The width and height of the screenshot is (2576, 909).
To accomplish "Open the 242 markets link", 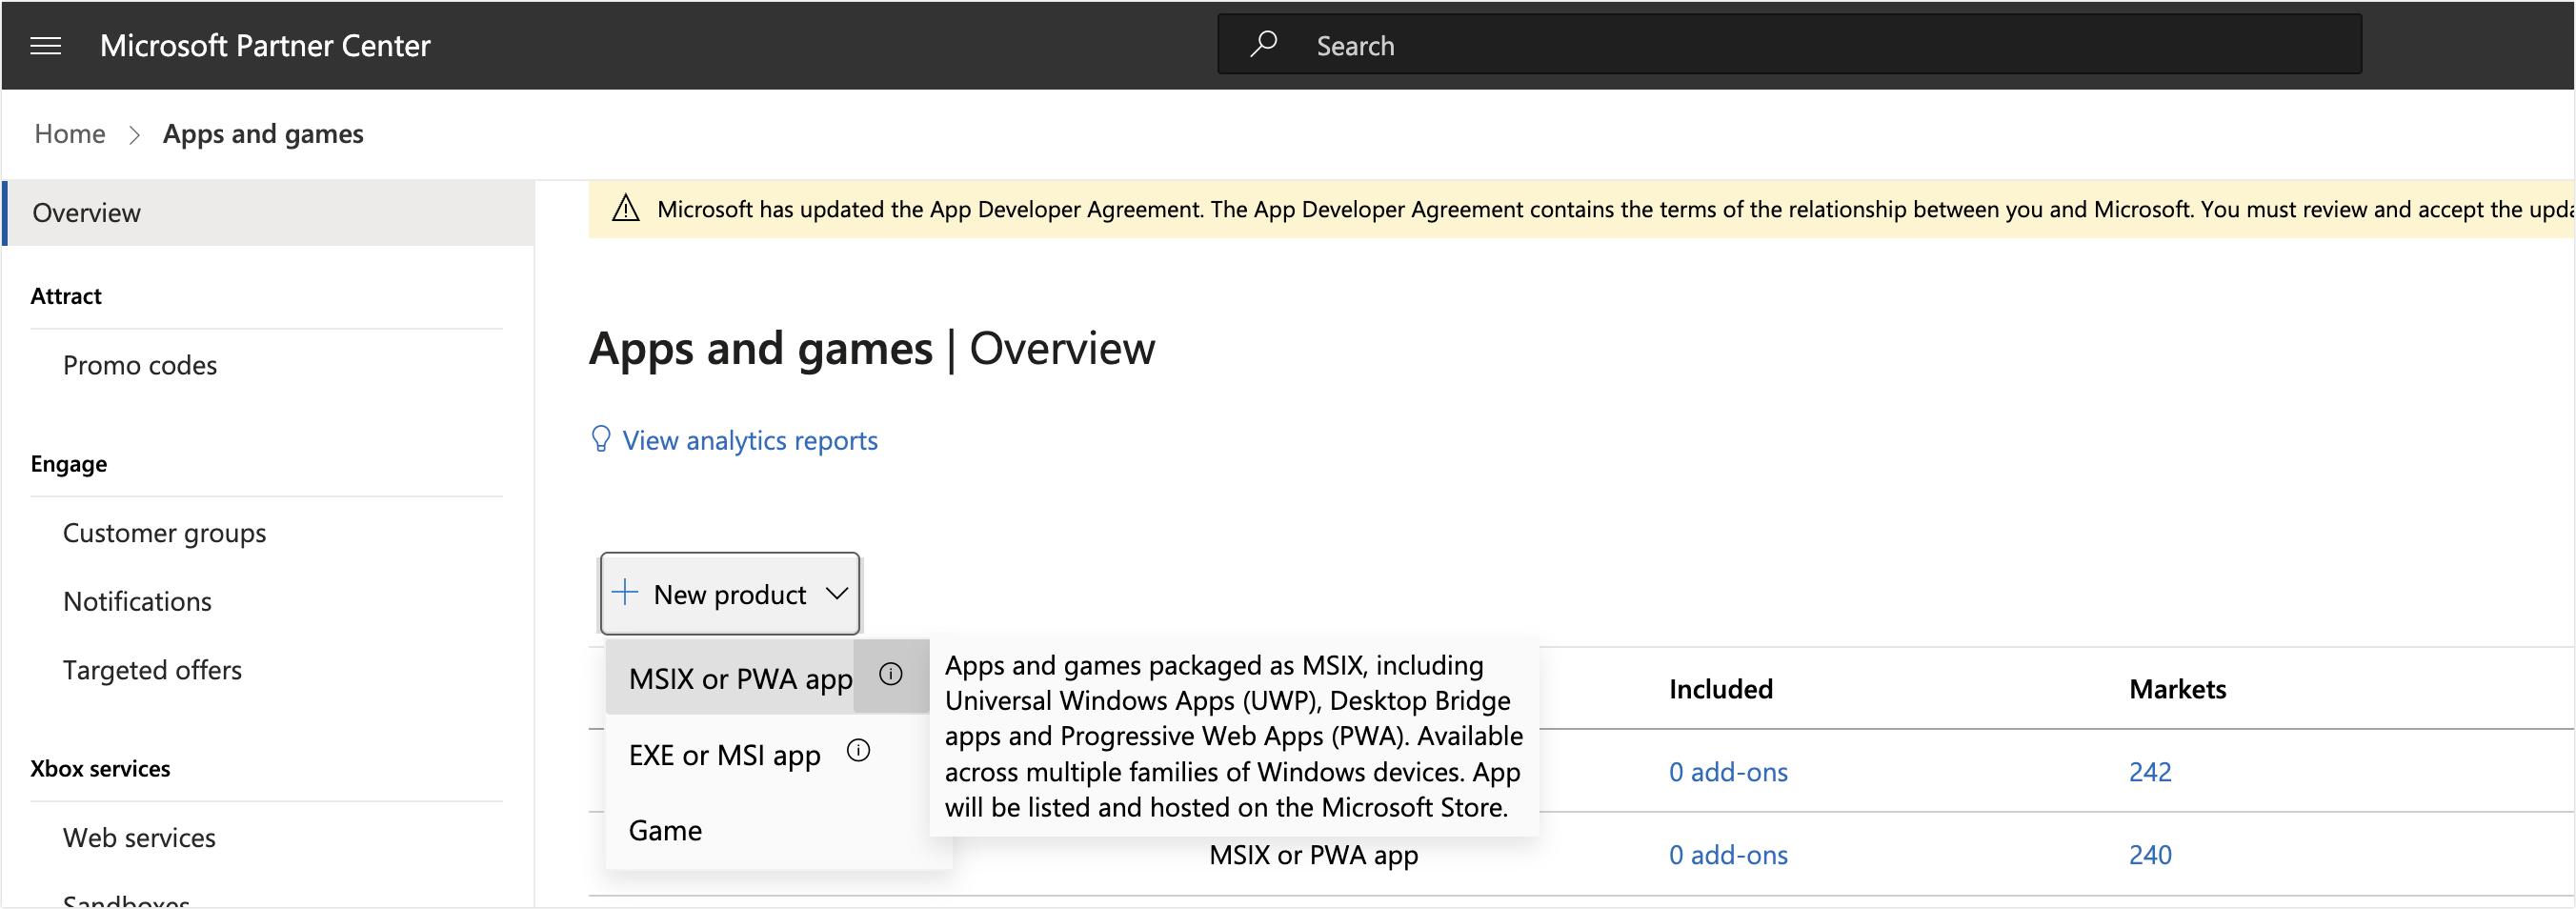I will (x=2150, y=772).
